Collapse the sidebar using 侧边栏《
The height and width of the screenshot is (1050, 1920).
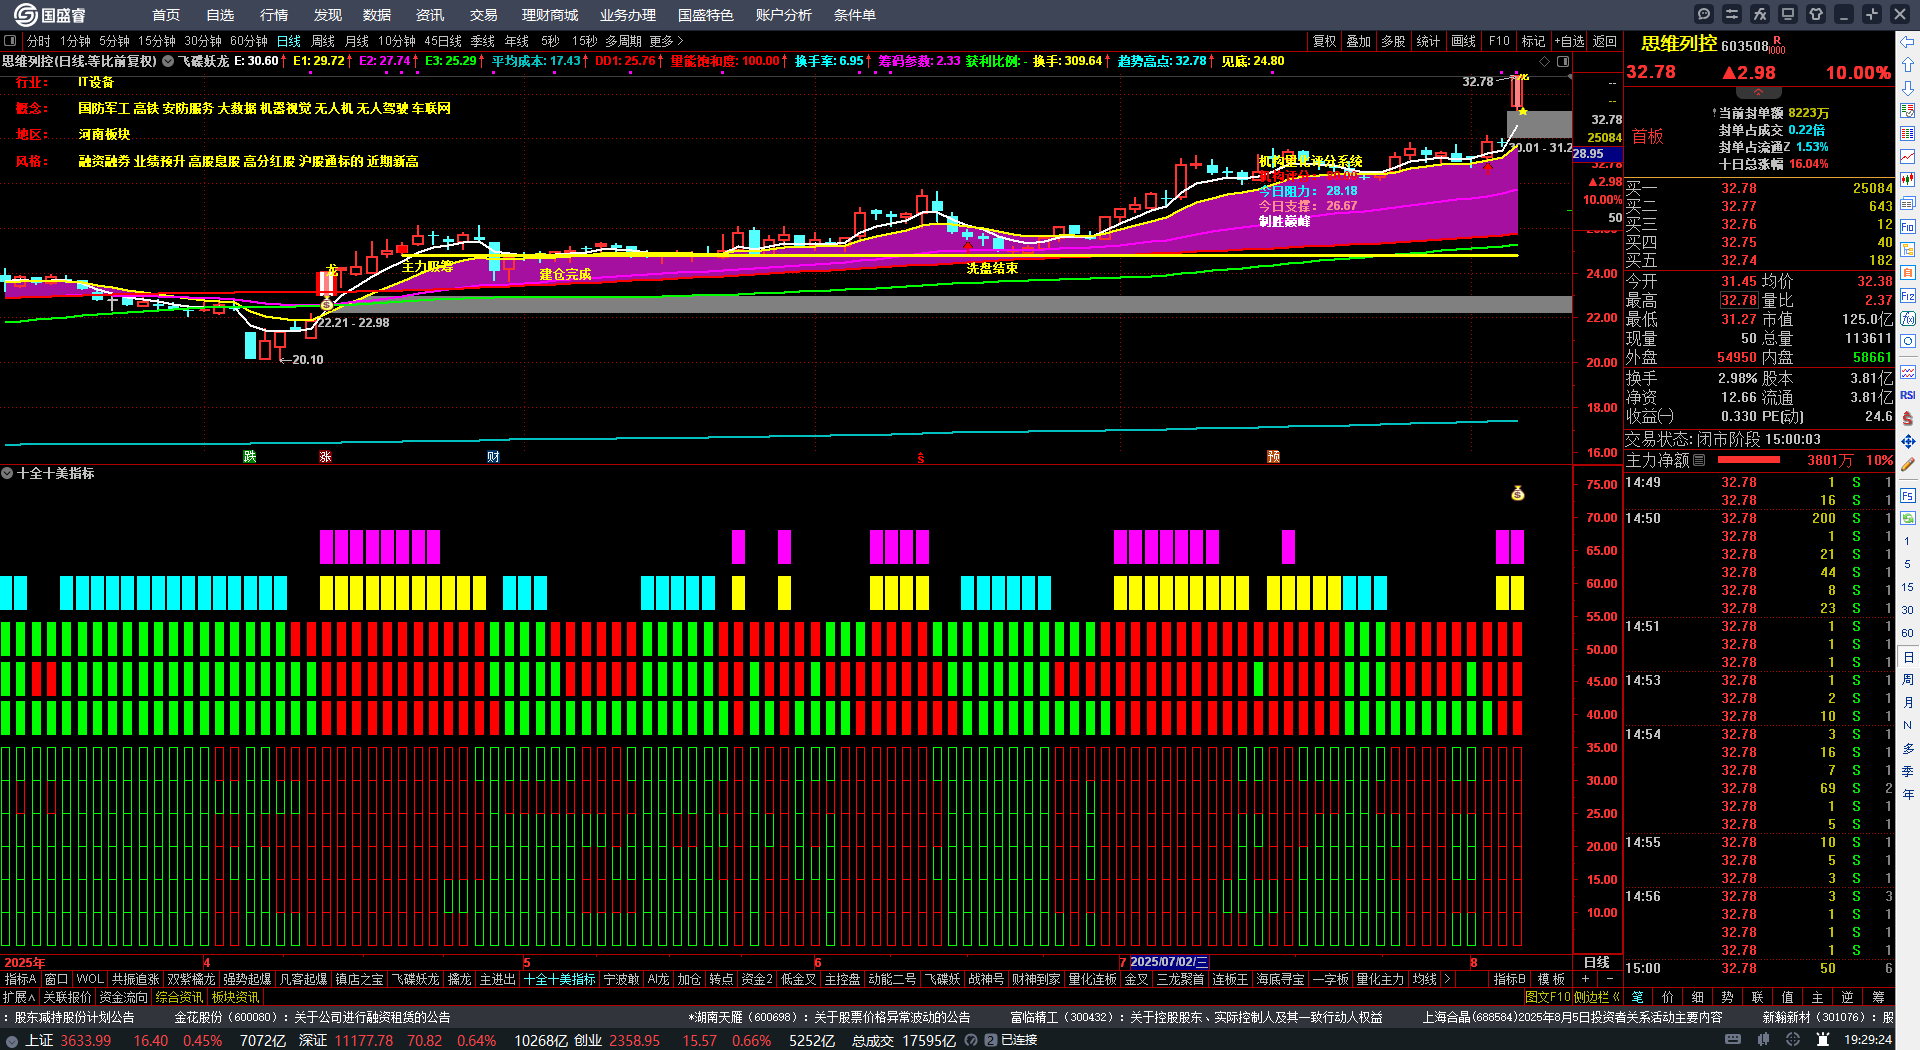[1598, 997]
